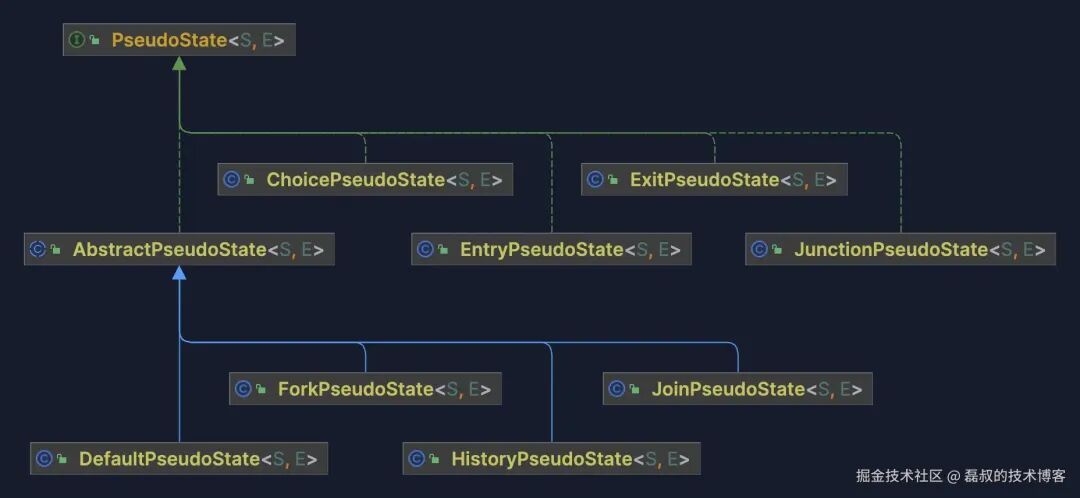Select the PseudoState interface node
The width and height of the screenshot is (1080, 498).
pyautogui.click(x=179, y=40)
